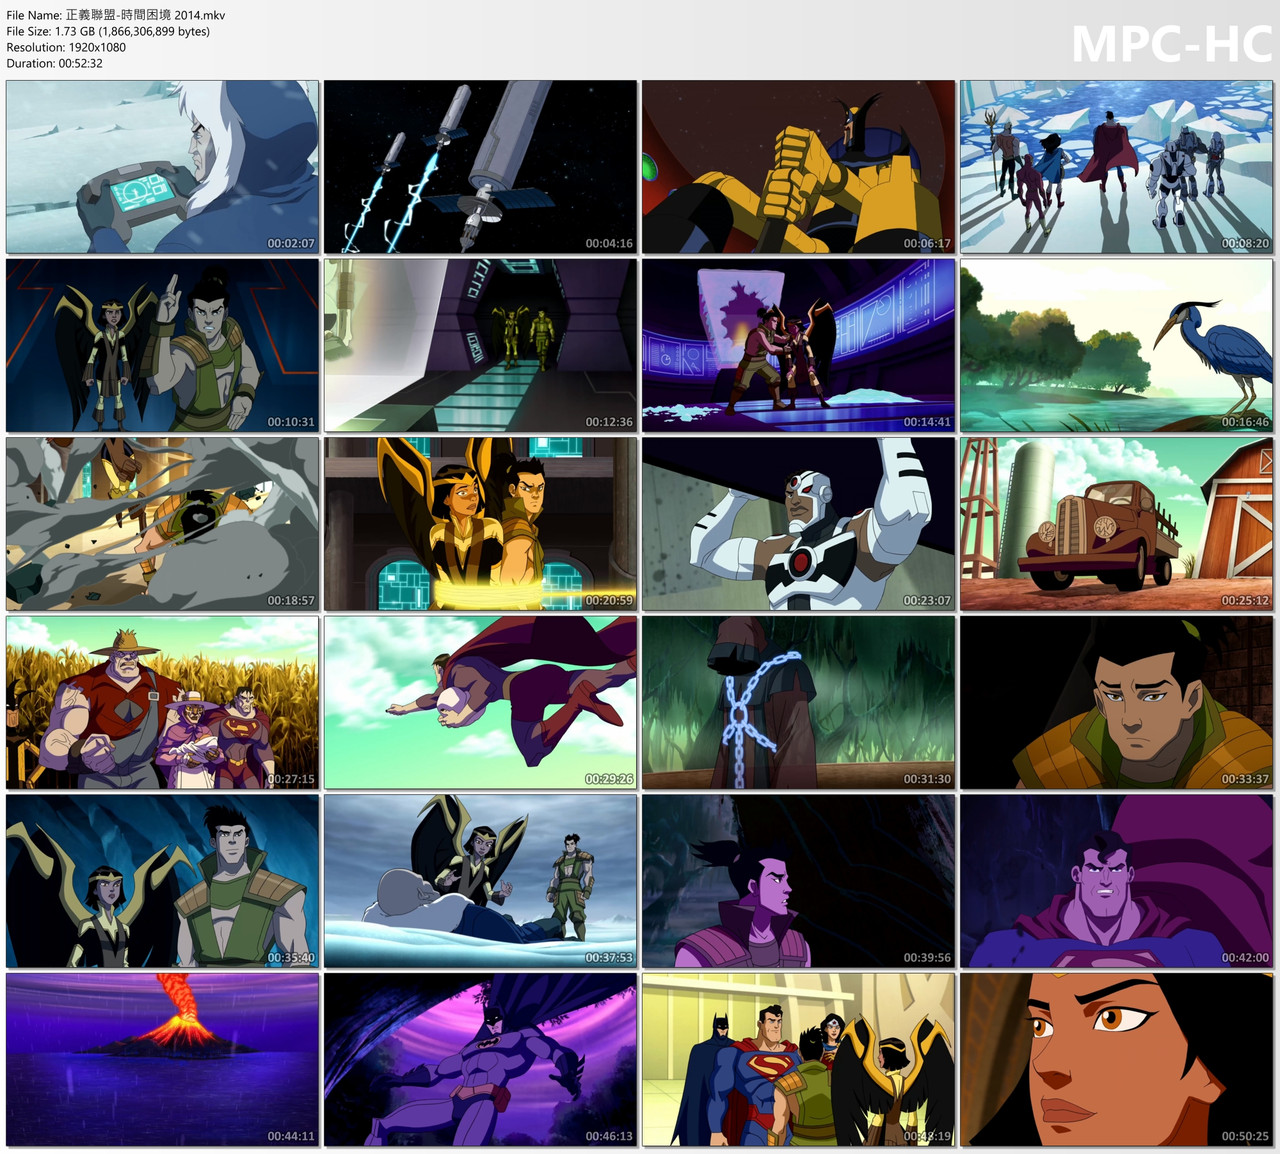Open the chained figure frame at 00:31:30
1280x1154 pixels.
(798, 703)
